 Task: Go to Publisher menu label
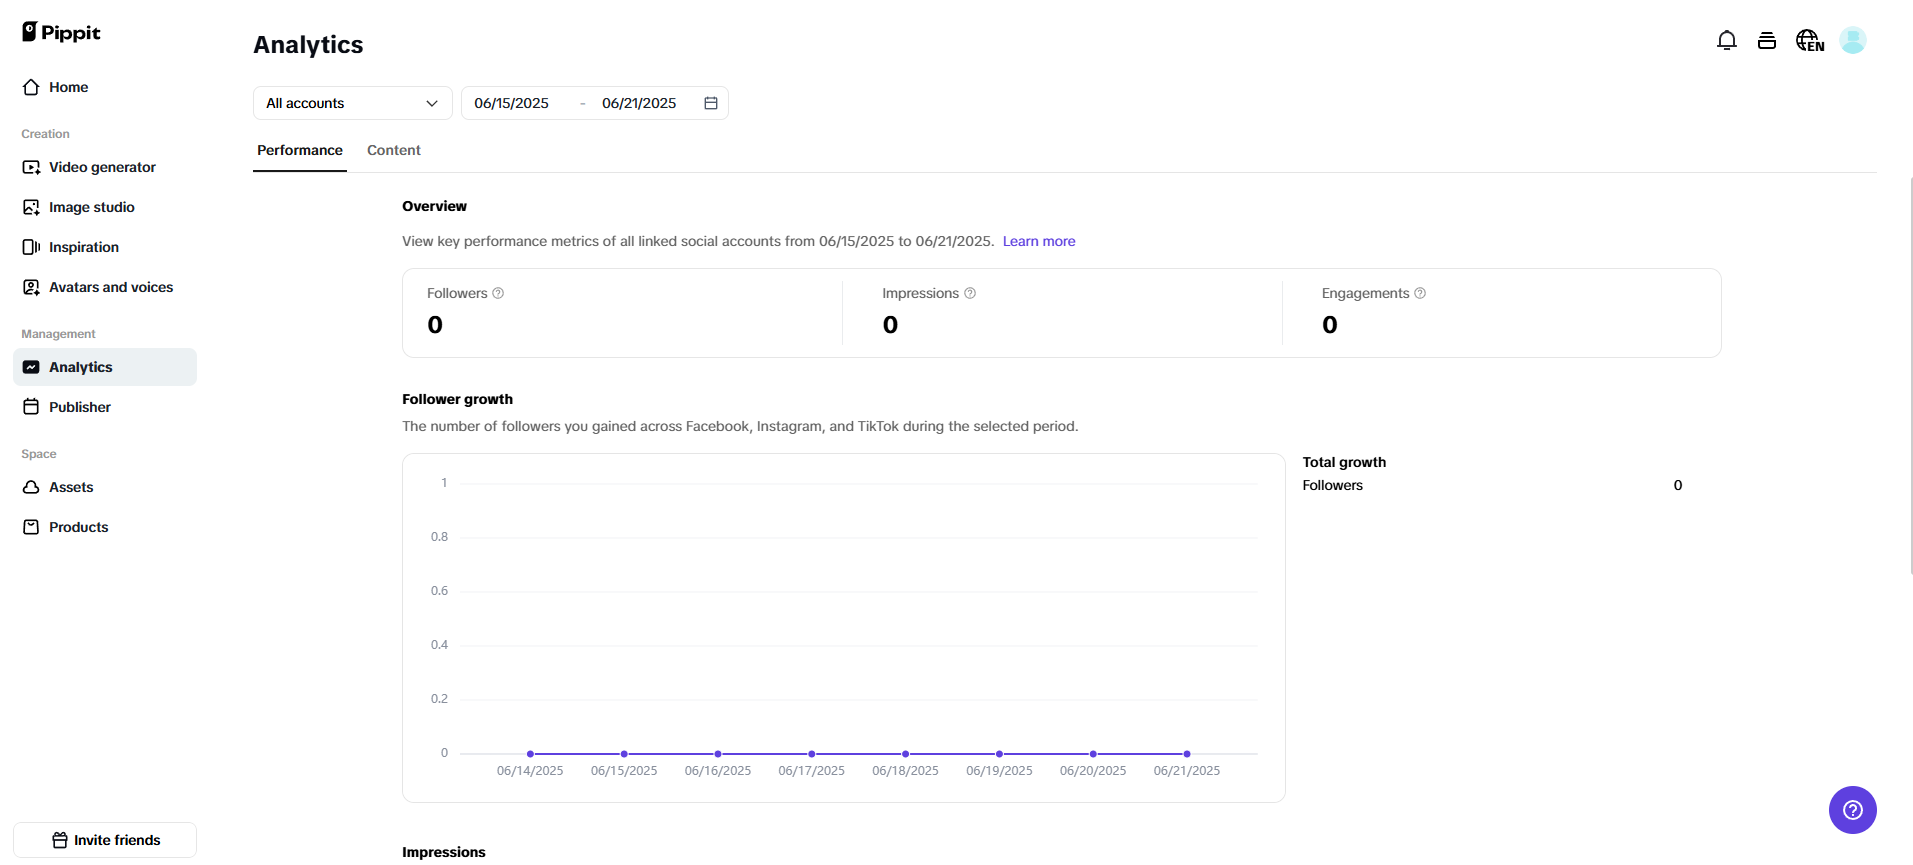pos(80,407)
